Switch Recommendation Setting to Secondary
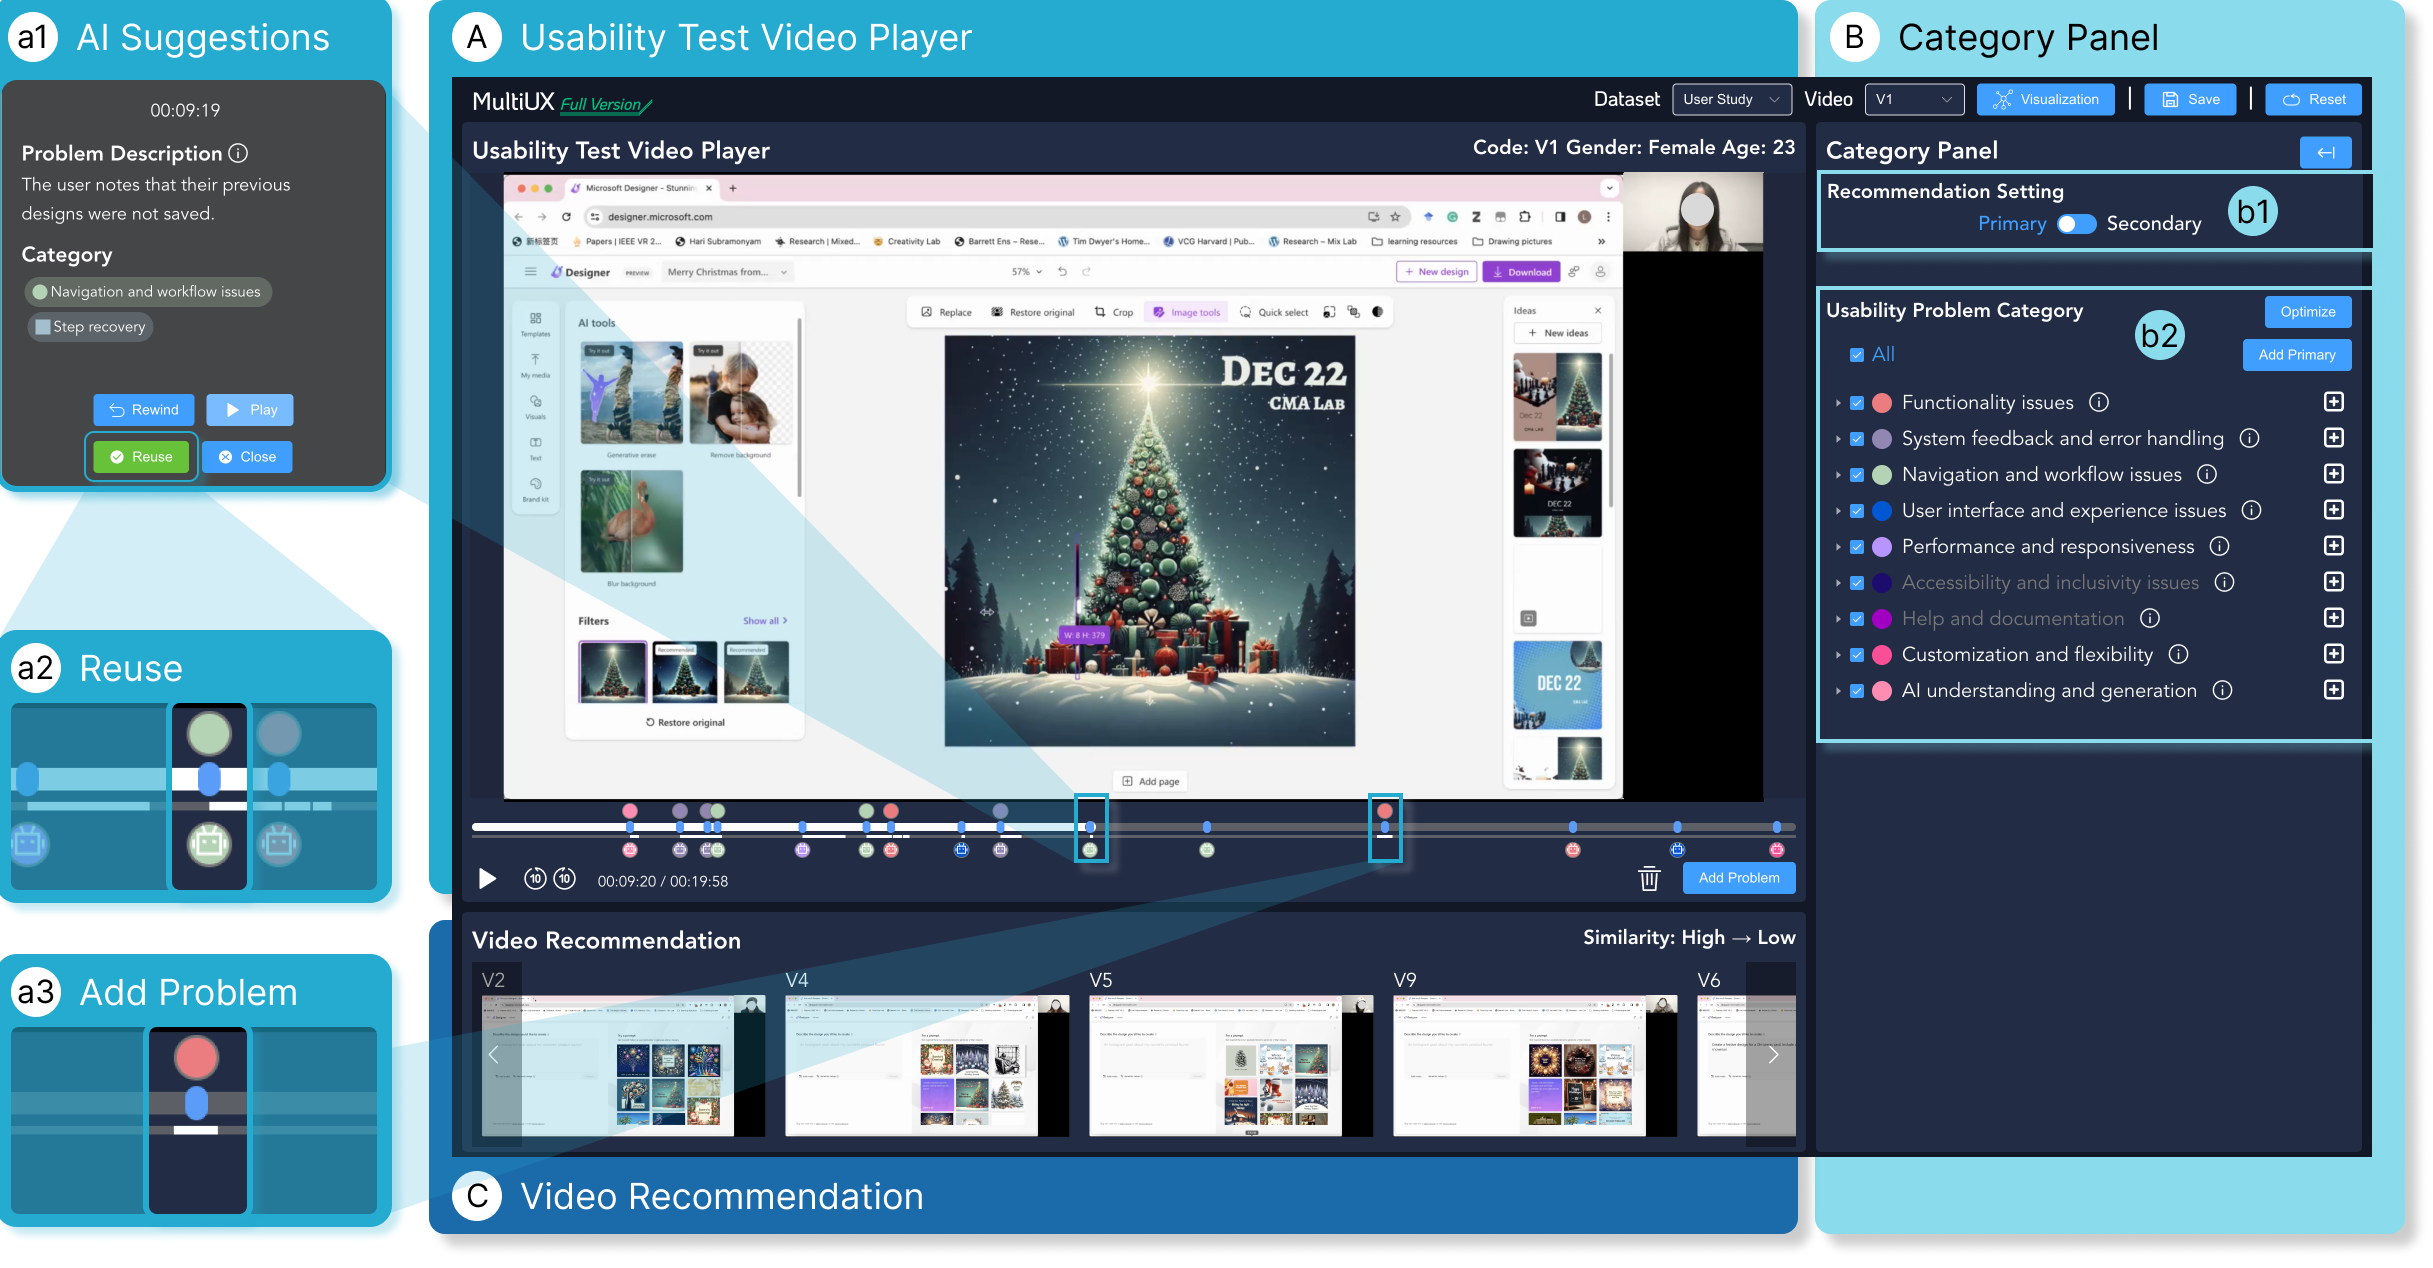The image size is (2433, 1268). pyautogui.click(x=2077, y=224)
